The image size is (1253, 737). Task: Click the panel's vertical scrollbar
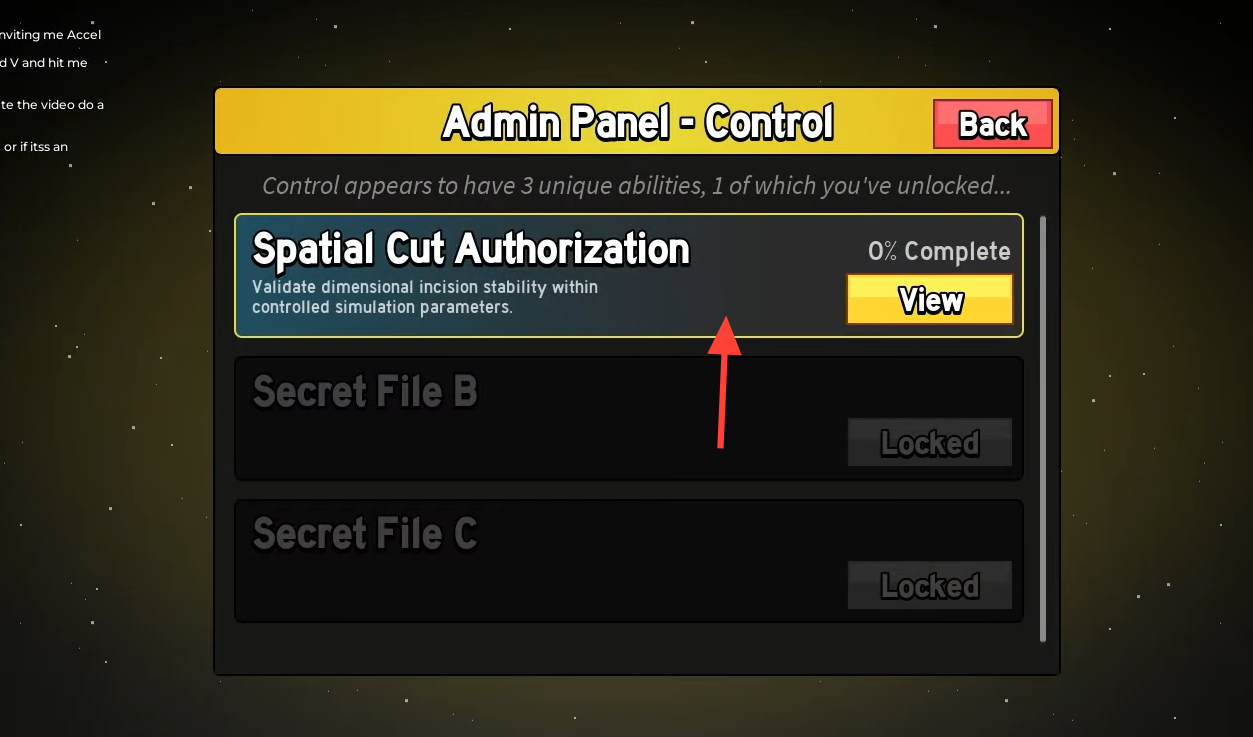[1042, 428]
